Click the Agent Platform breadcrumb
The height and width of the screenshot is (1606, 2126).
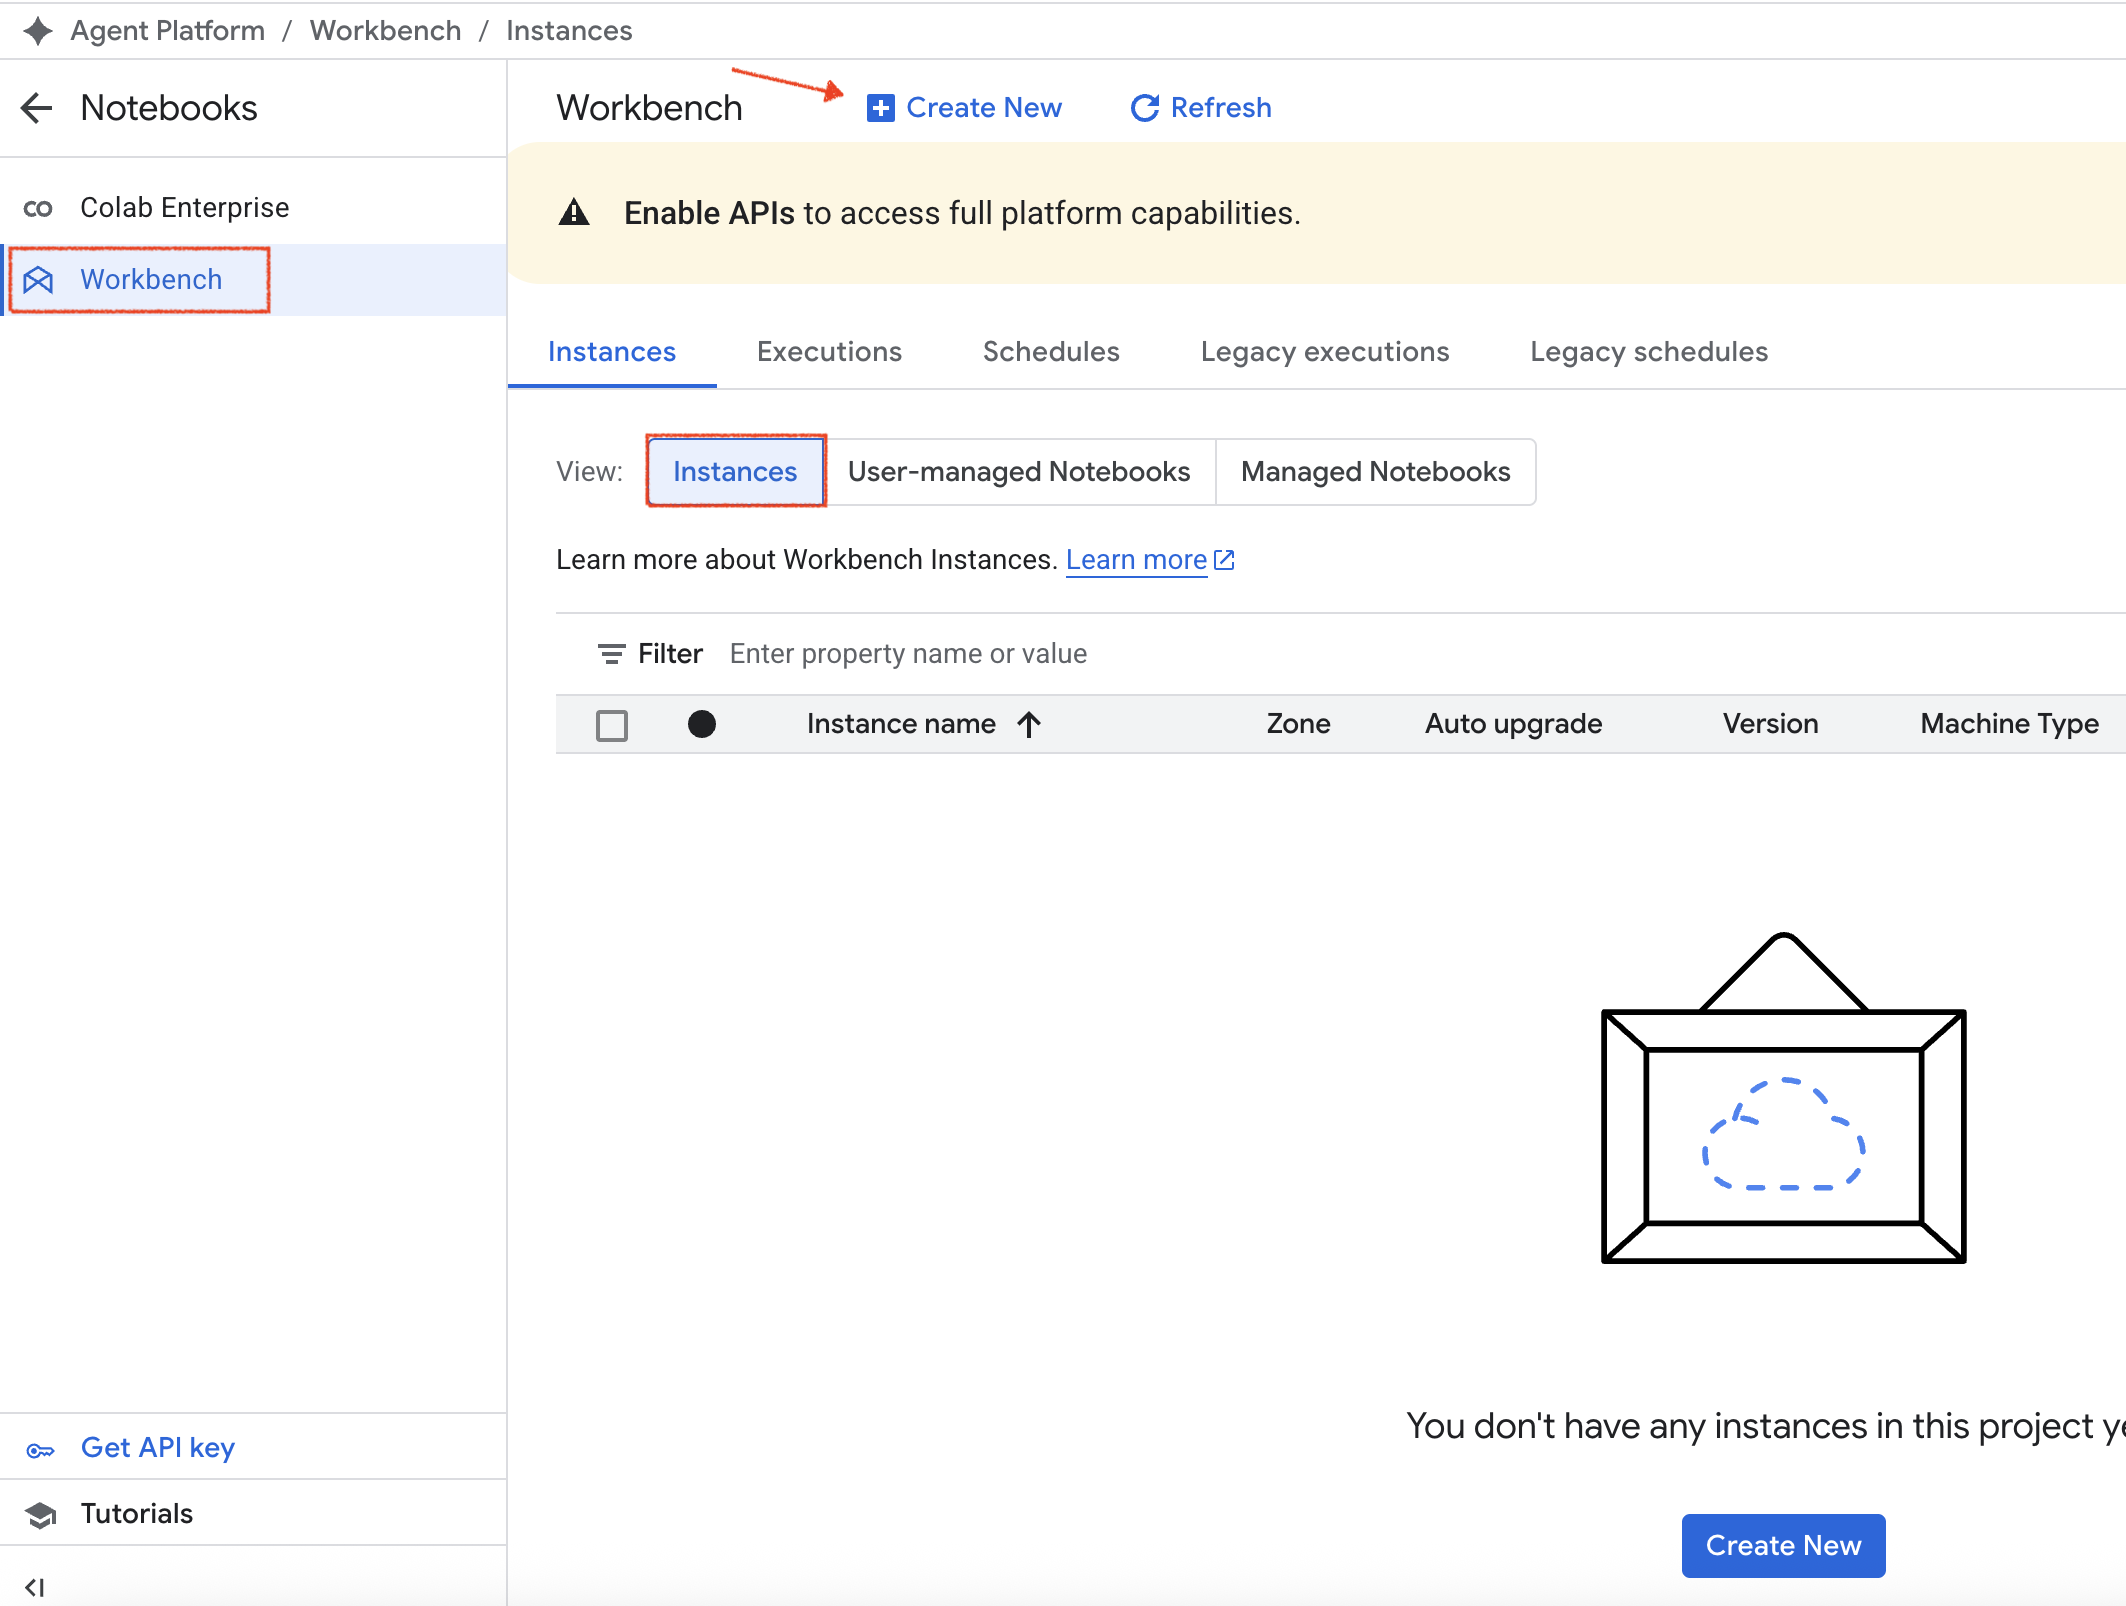coord(168,31)
